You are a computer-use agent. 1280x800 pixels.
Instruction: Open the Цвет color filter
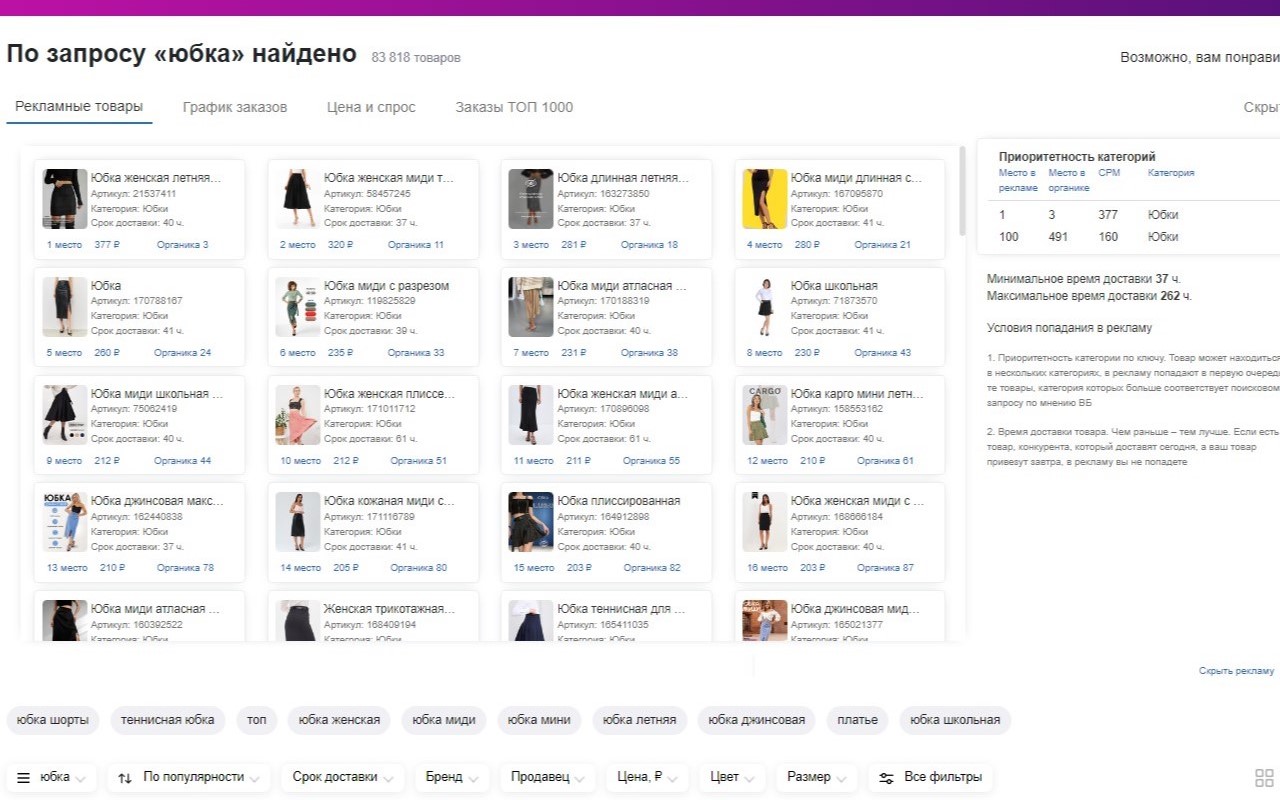(732, 777)
